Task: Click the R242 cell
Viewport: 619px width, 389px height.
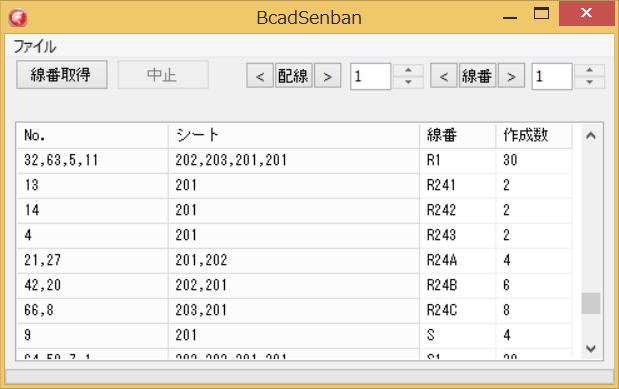Action: point(458,210)
